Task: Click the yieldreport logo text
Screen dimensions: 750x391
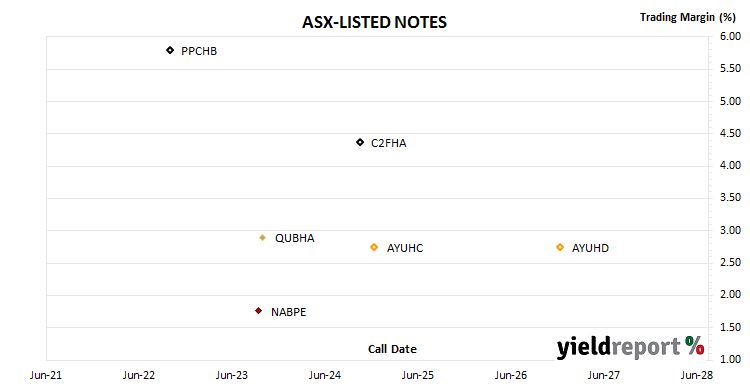Action: click(x=618, y=347)
